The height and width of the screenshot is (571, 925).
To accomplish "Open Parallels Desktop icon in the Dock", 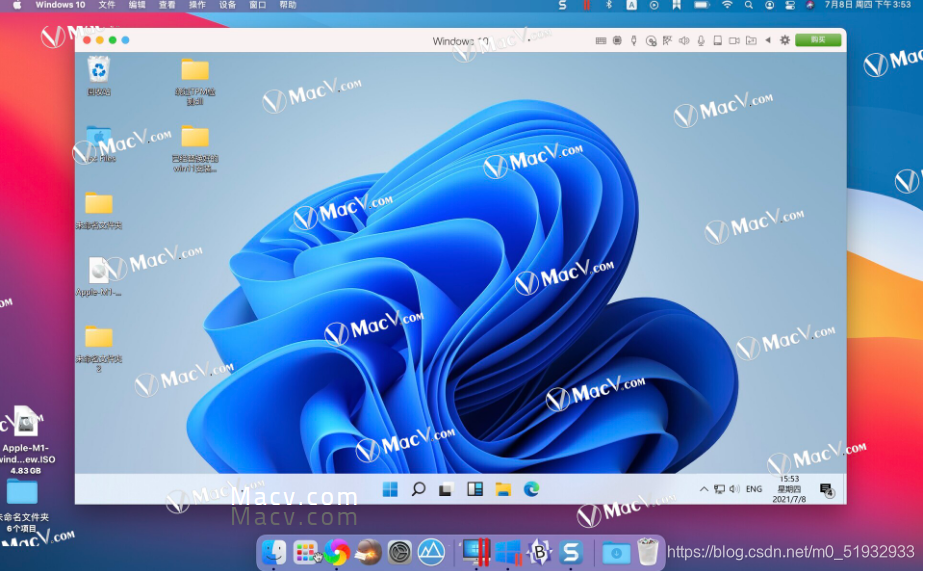I will click(x=475, y=552).
